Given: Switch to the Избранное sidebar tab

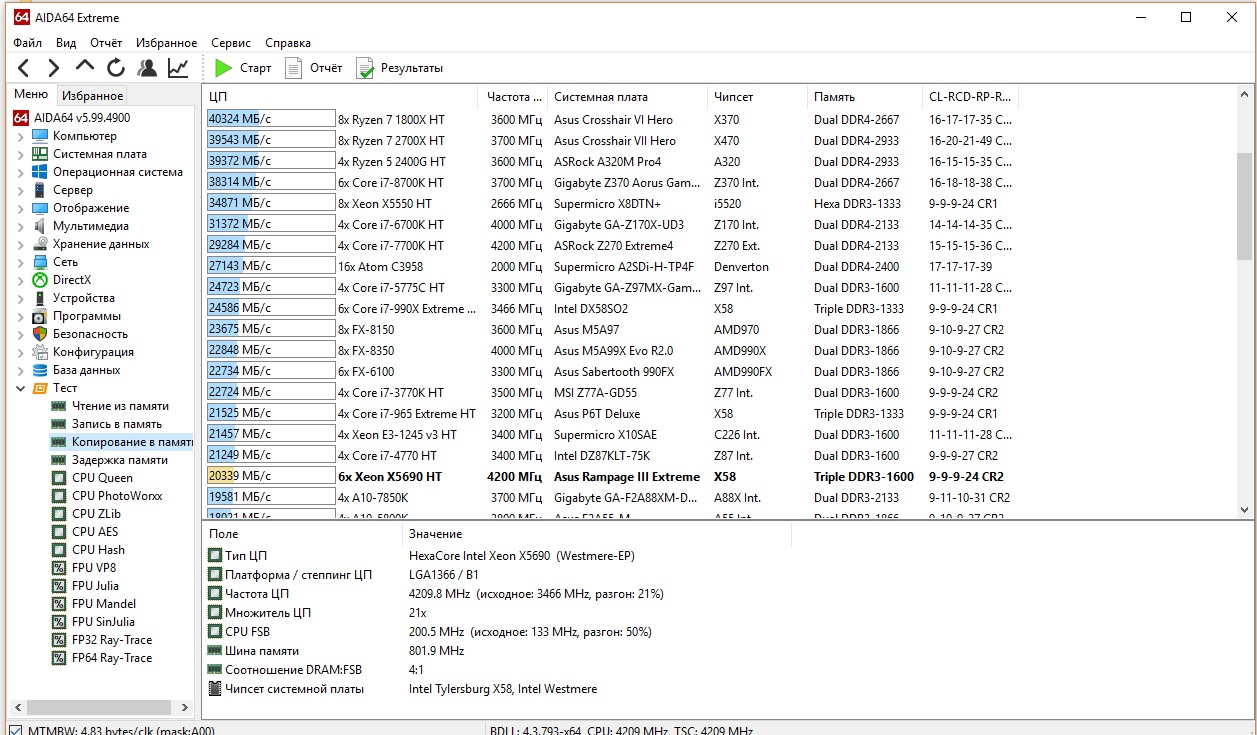Looking at the screenshot, I should [92, 96].
